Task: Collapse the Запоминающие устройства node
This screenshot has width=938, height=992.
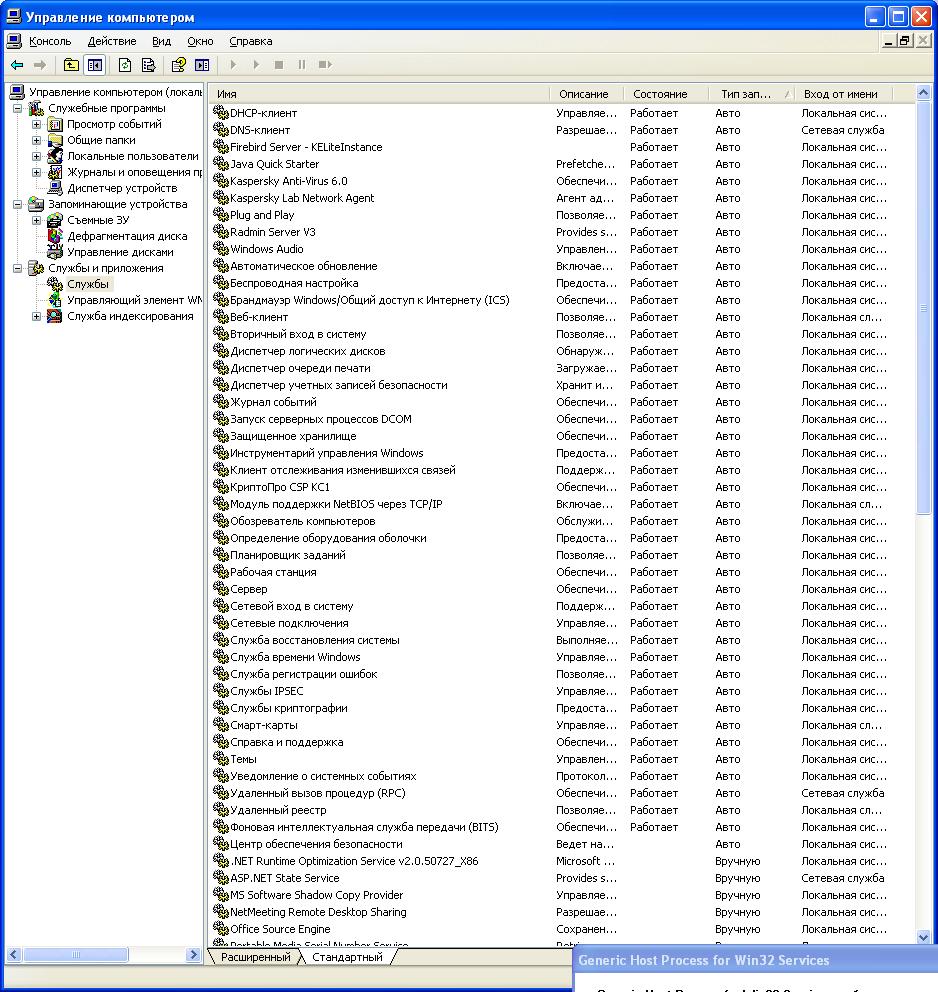Action: point(18,204)
